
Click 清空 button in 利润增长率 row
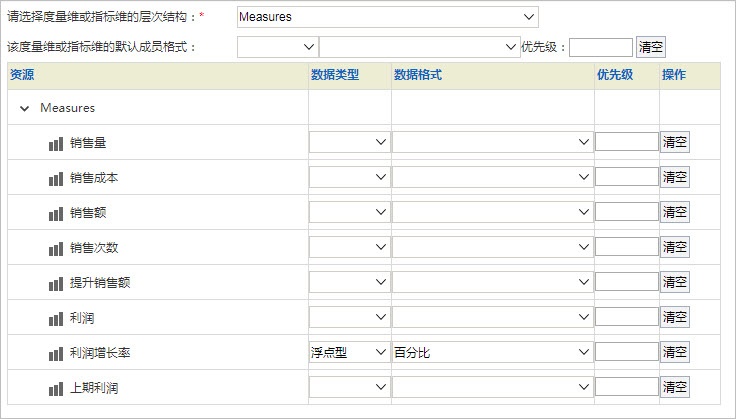click(675, 352)
